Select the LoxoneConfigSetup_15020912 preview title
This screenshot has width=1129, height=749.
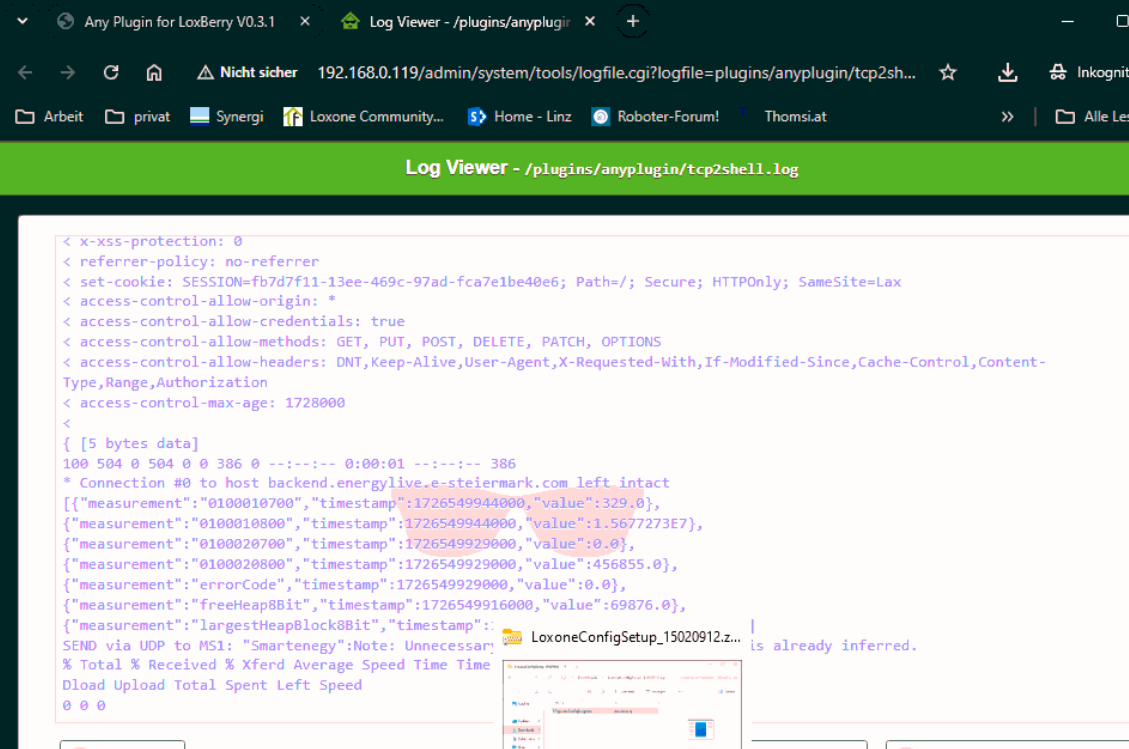636,637
